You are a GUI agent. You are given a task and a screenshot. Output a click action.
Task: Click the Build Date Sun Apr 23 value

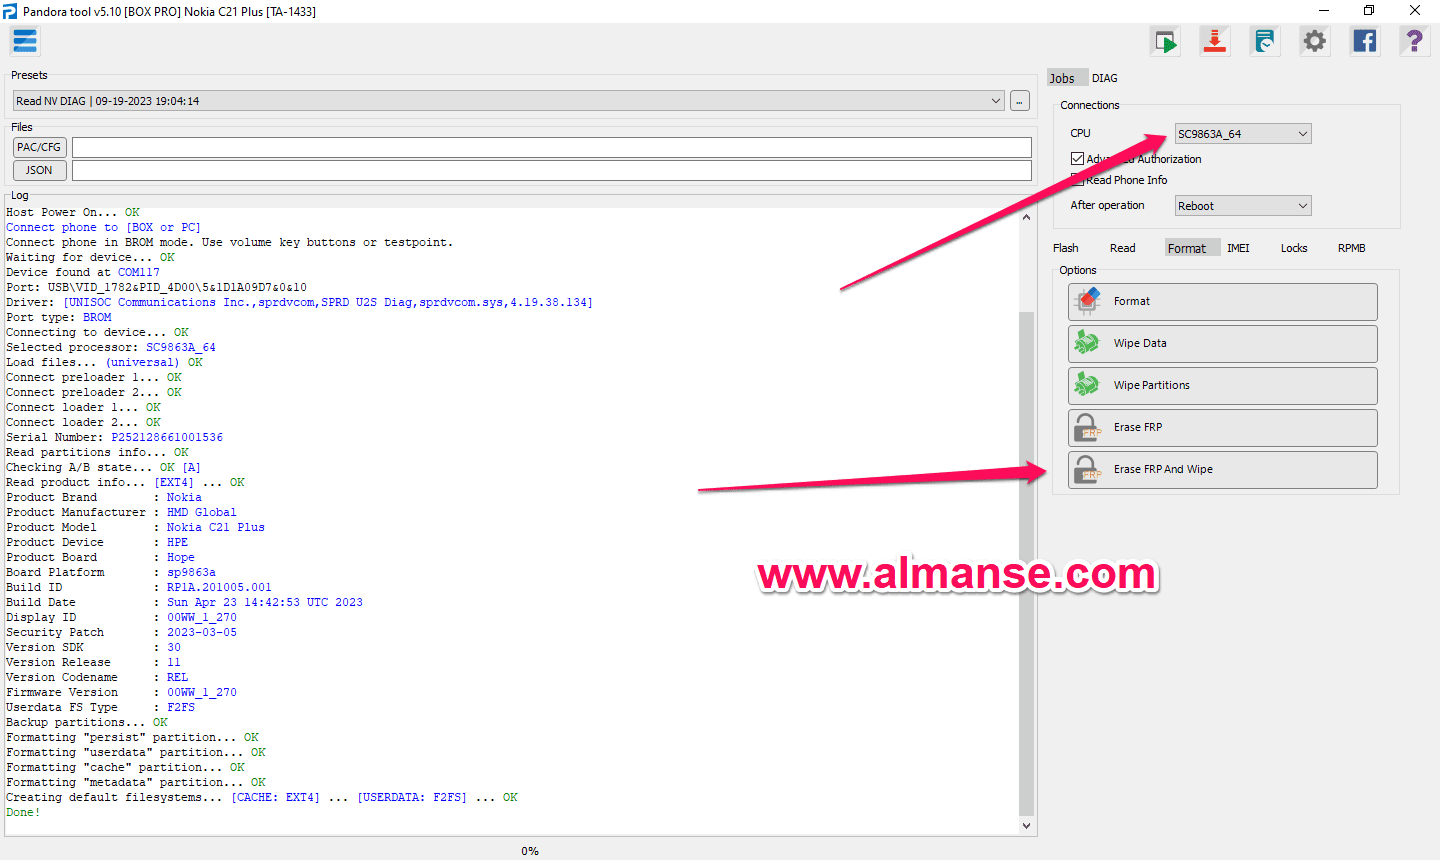(x=265, y=602)
